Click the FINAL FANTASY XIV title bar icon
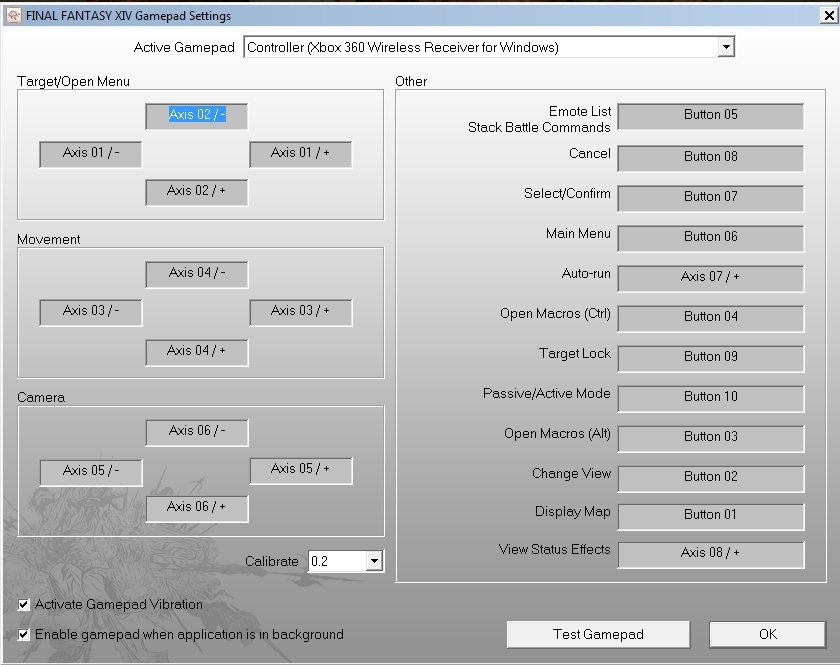The width and height of the screenshot is (840, 665). click(x=14, y=16)
